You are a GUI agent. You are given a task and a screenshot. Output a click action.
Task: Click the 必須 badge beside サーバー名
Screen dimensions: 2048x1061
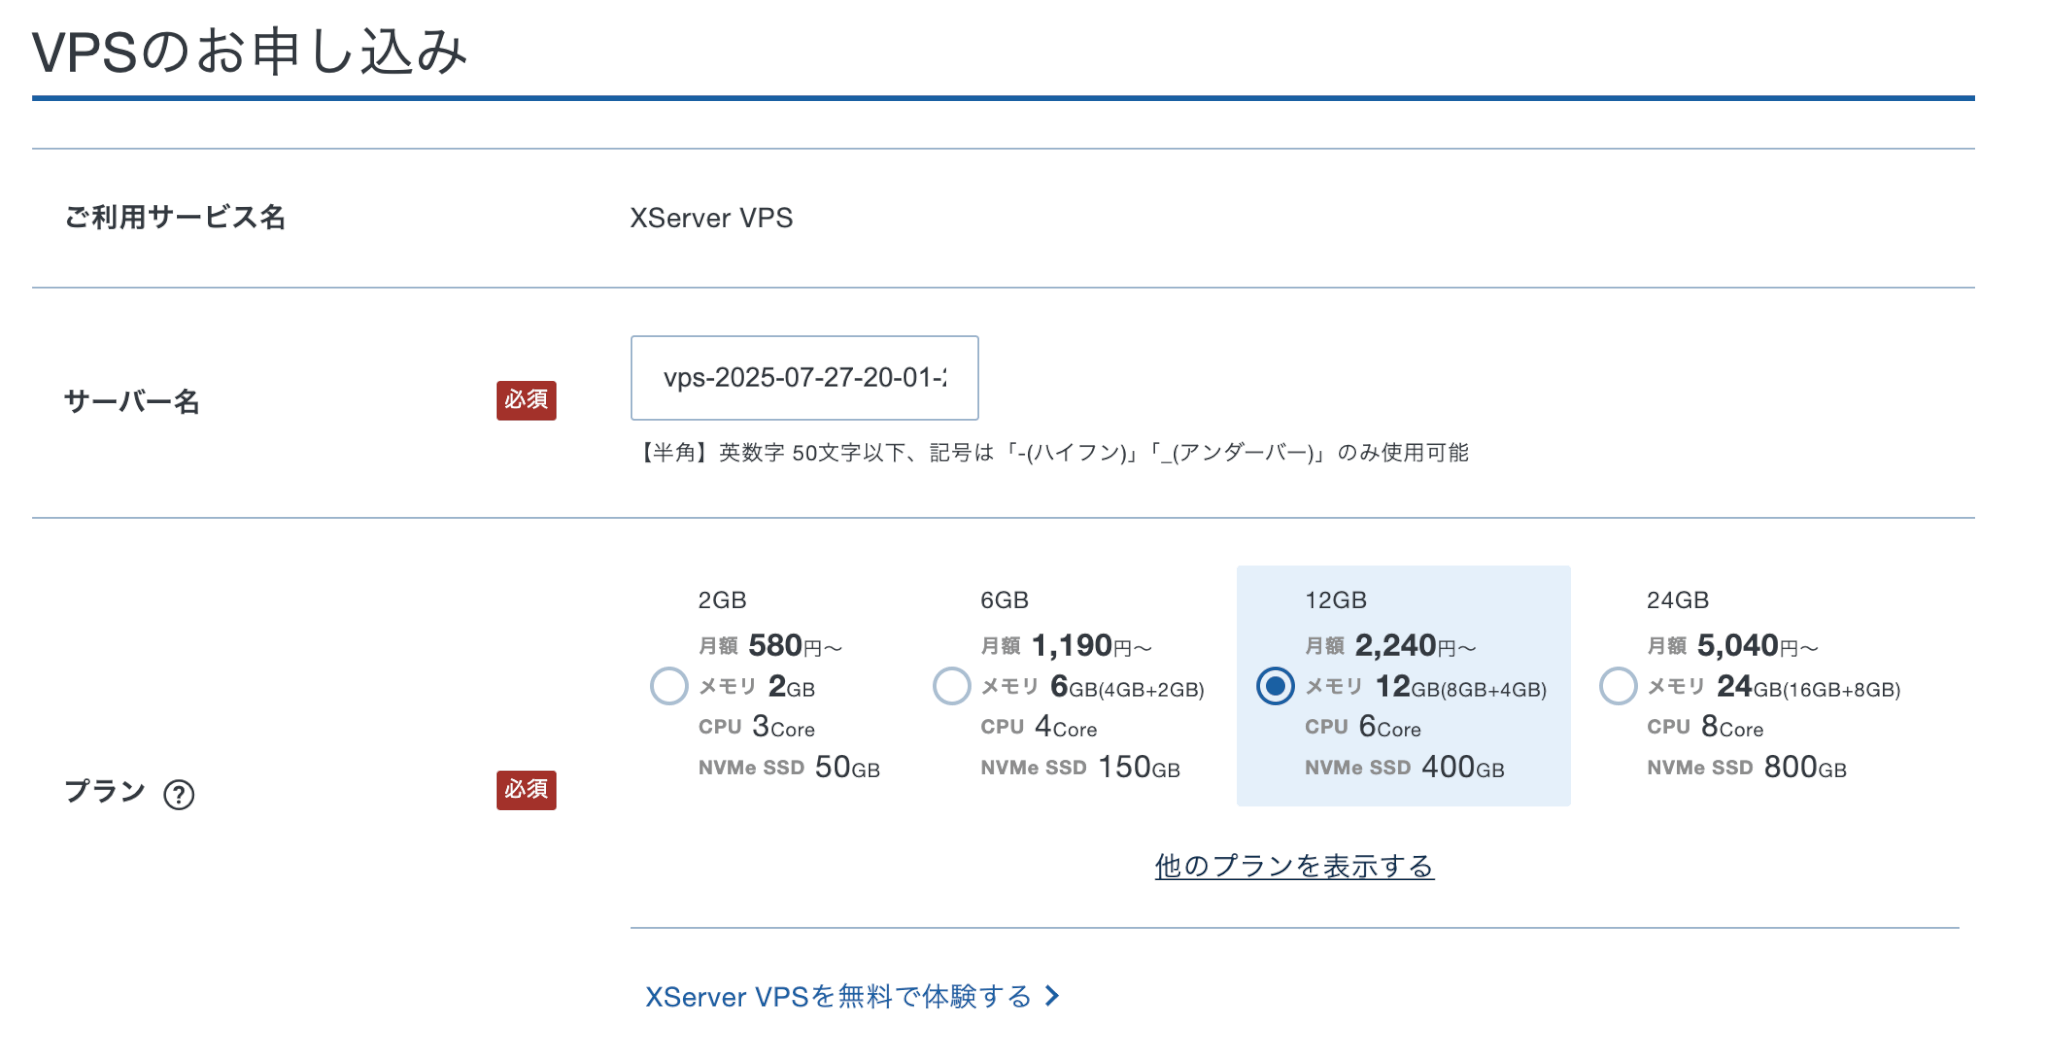tap(526, 400)
